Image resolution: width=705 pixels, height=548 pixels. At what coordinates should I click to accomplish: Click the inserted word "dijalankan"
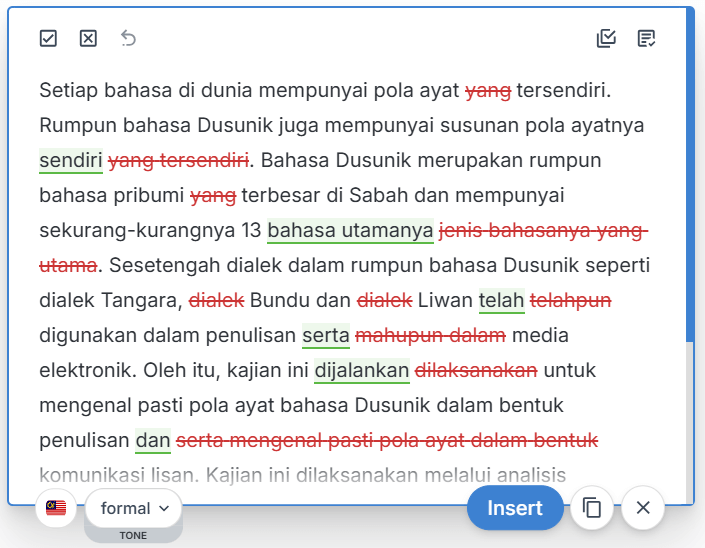tap(362, 371)
